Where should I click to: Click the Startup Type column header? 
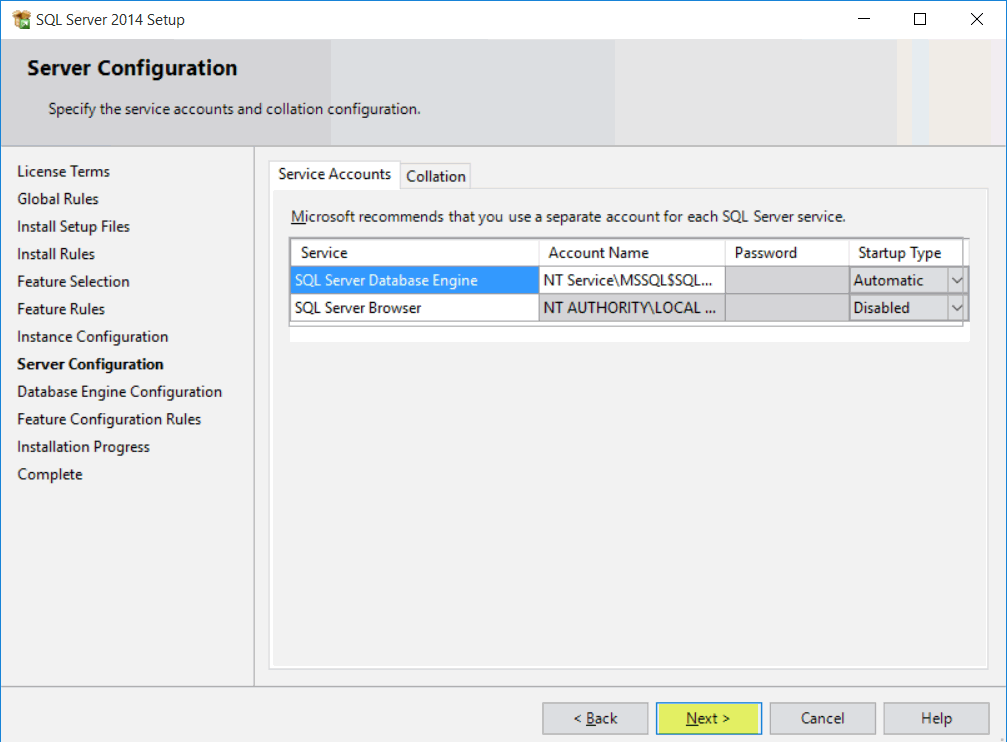(906, 252)
